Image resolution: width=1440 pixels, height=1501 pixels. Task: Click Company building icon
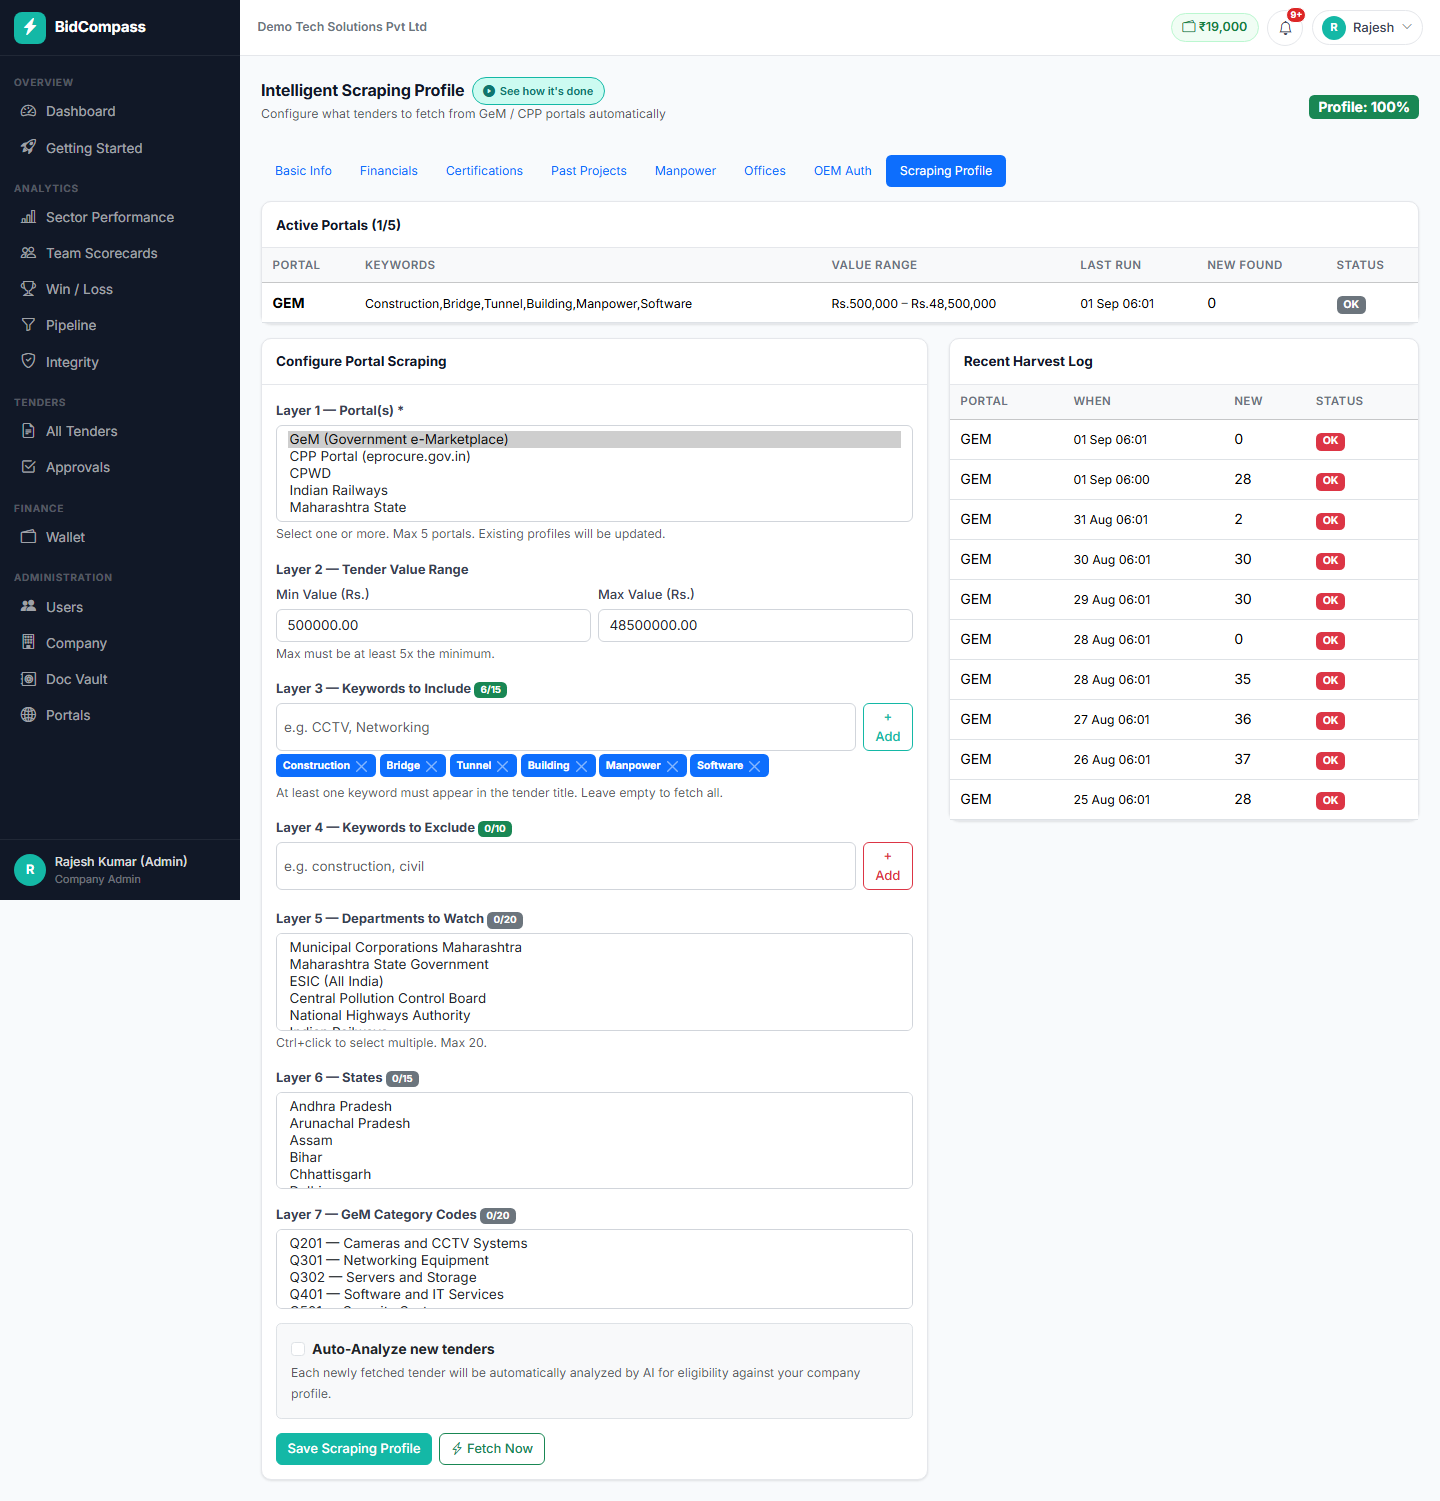(28, 643)
